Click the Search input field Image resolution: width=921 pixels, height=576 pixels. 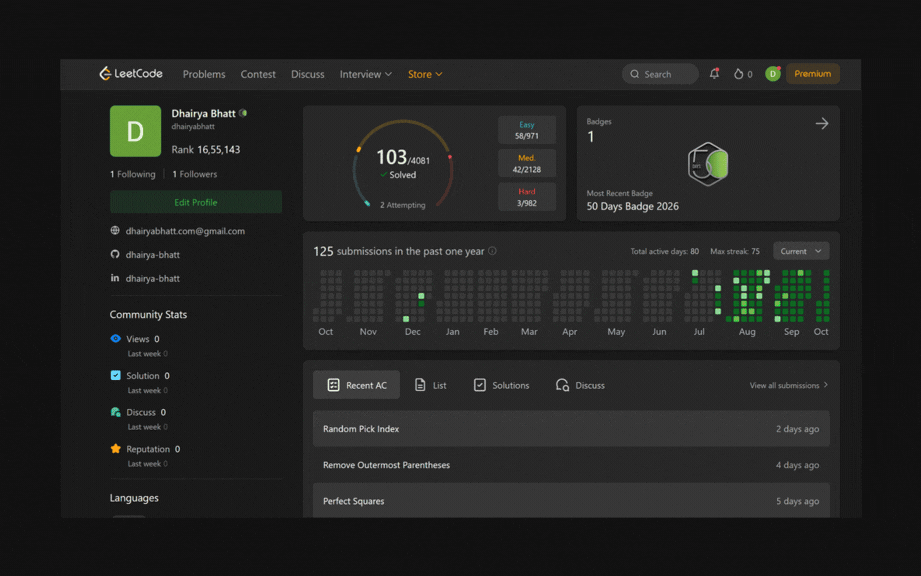[x=660, y=74]
